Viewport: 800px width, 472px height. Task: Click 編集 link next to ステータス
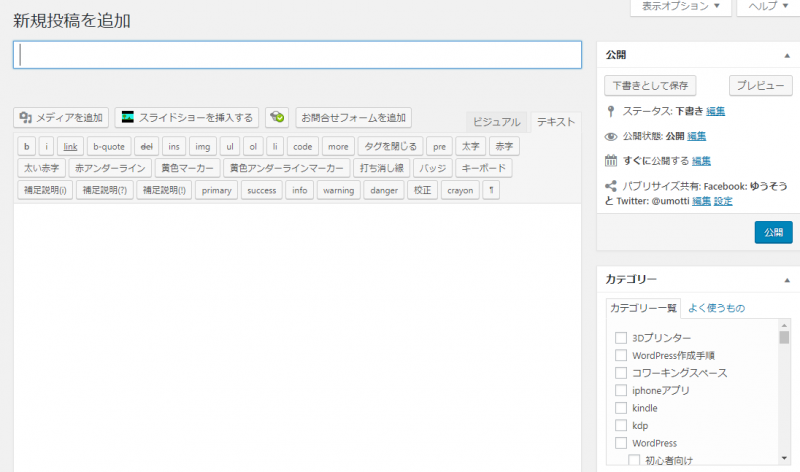tap(716, 111)
